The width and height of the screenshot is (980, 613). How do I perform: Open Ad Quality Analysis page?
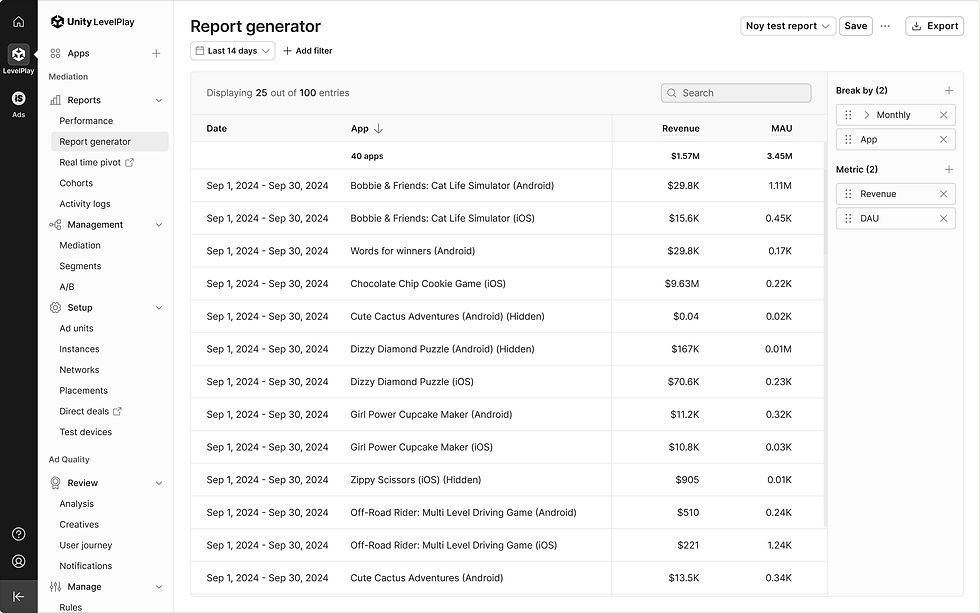76,504
